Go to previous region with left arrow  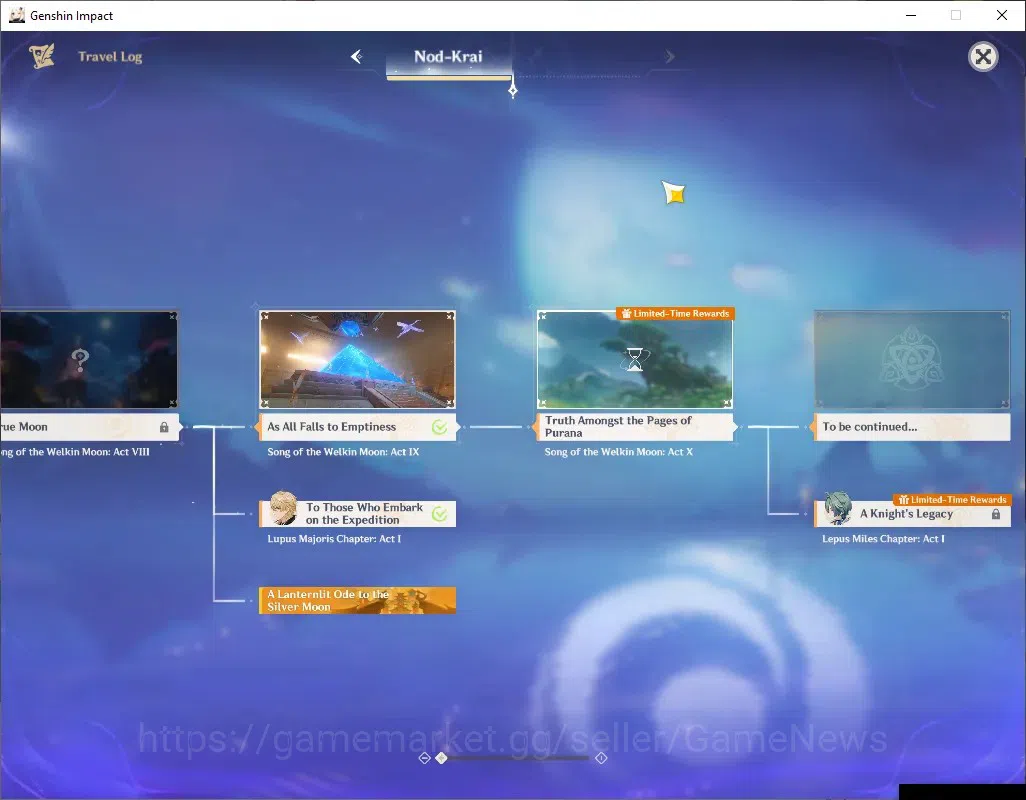[357, 57]
